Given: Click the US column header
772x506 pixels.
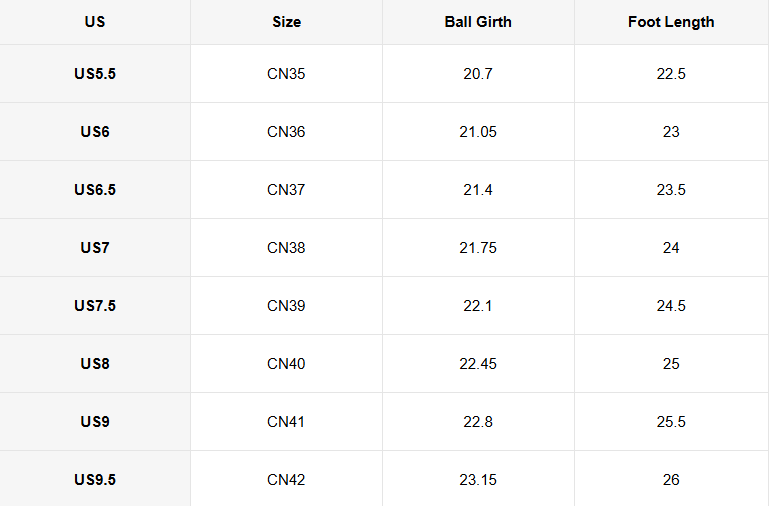Looking at the screenshot, I should tap(95, 22).
